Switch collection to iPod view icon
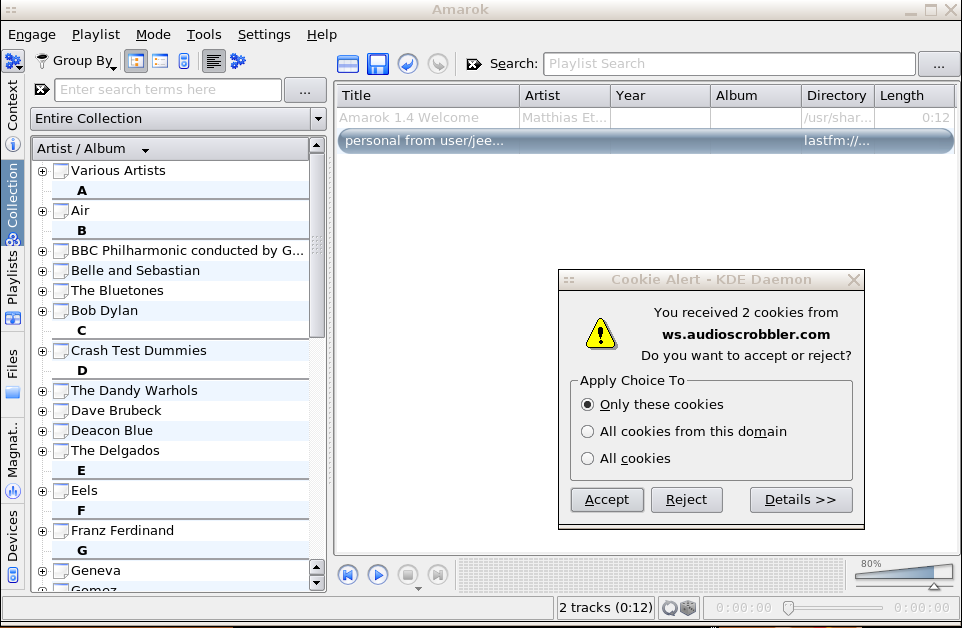Image resolution: width=962 pixels, height=628 pixels. [184, 61]
